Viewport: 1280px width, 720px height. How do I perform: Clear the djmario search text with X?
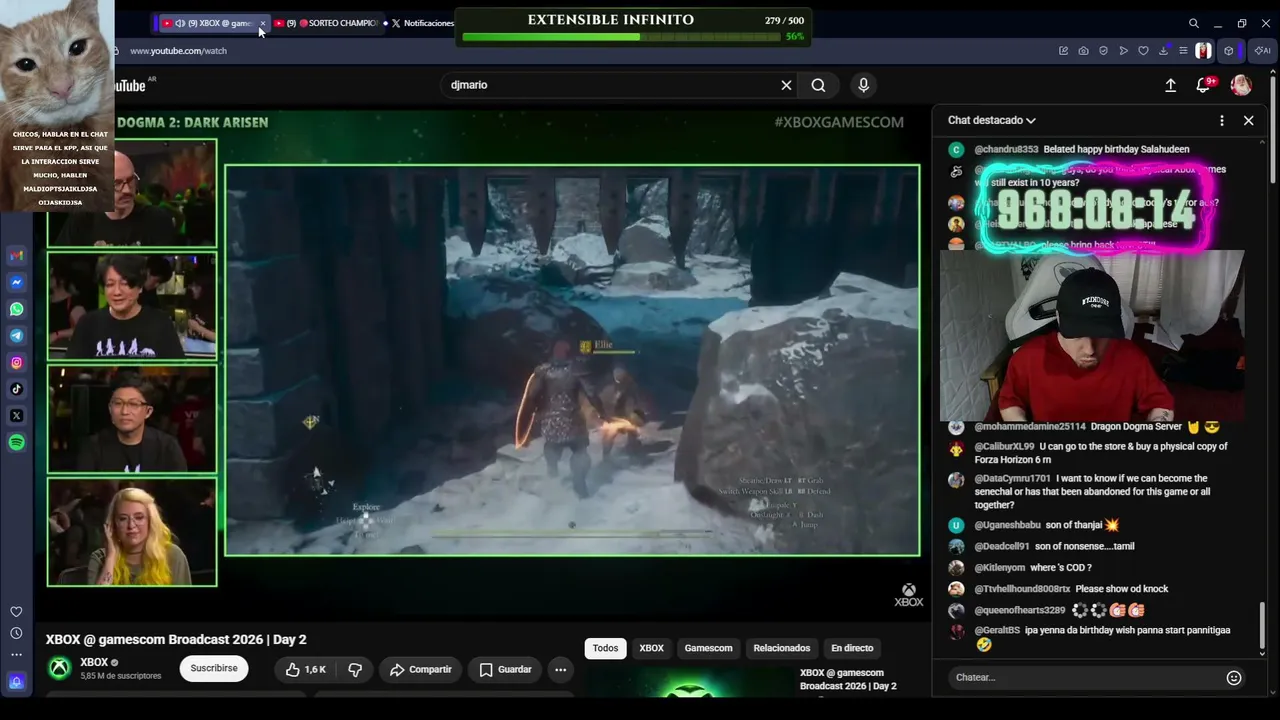(x=786, y=85)
